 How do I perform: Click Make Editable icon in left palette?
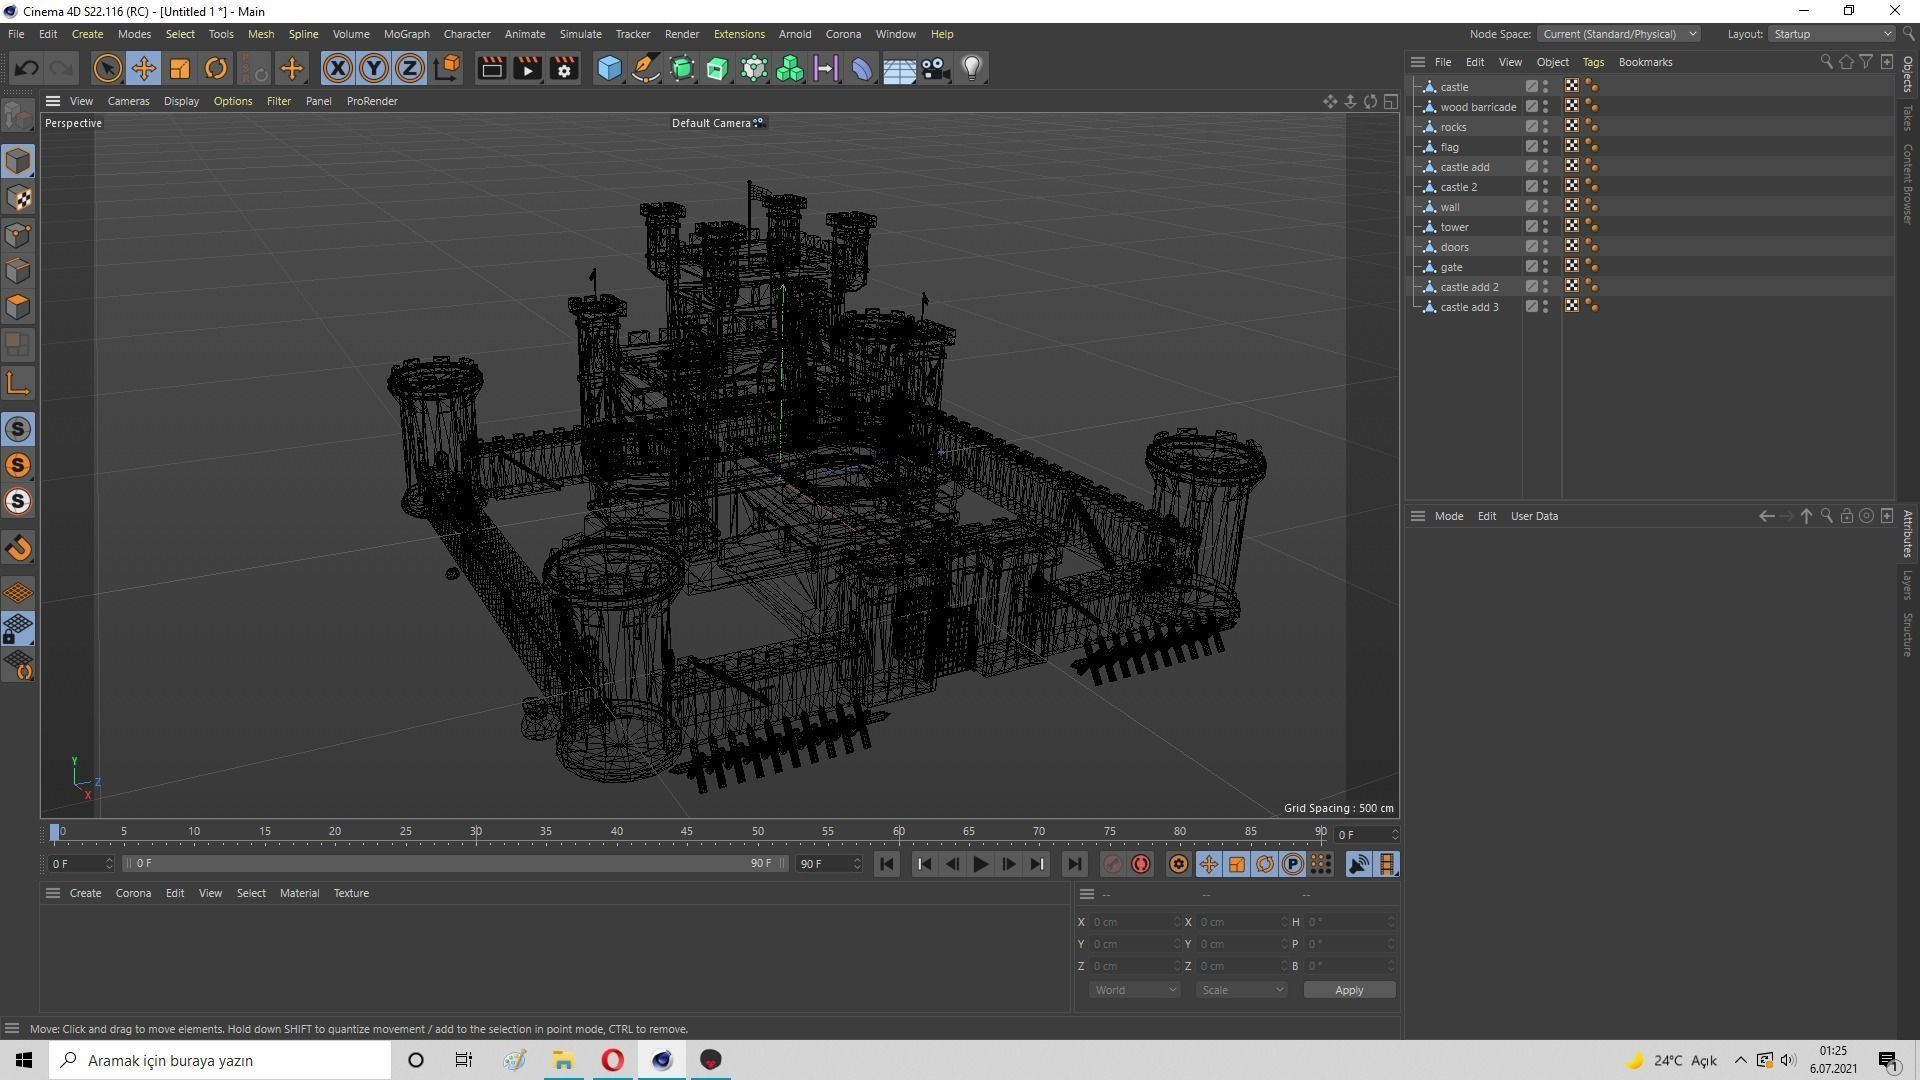18,117
